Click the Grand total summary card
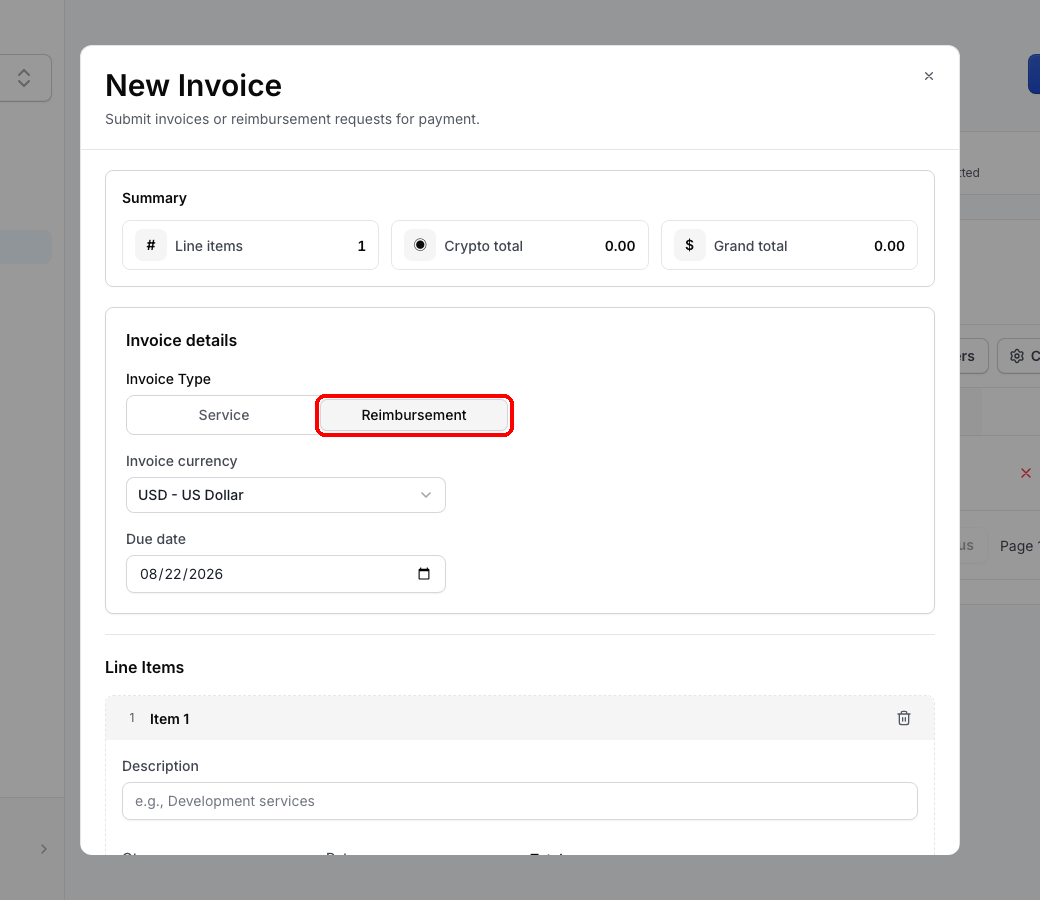1040x900 pixels. click(x=789, y=245)
